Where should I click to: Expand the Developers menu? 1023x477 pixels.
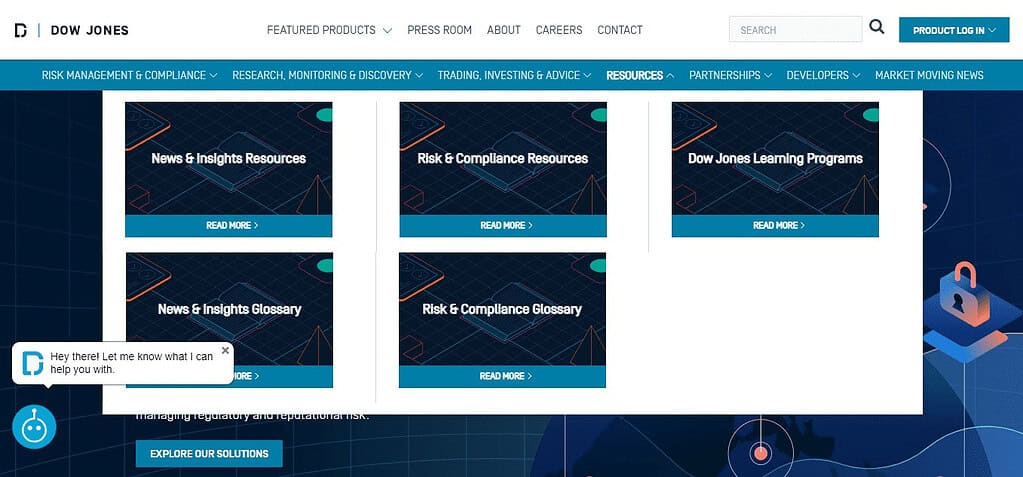(x=823, y=75)
